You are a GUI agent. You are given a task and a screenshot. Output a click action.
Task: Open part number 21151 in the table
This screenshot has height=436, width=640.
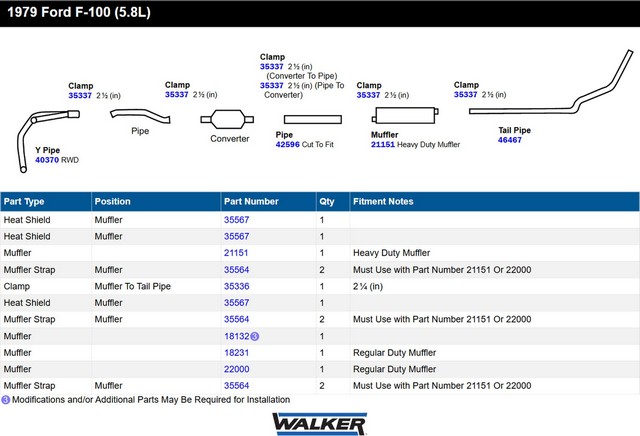(236, 253)
